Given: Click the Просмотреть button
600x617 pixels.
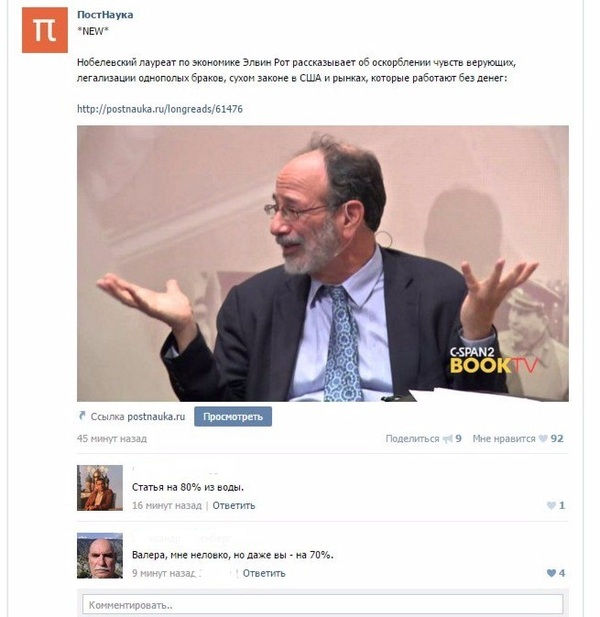Looking at the screenshot, I should coord(233,416).
